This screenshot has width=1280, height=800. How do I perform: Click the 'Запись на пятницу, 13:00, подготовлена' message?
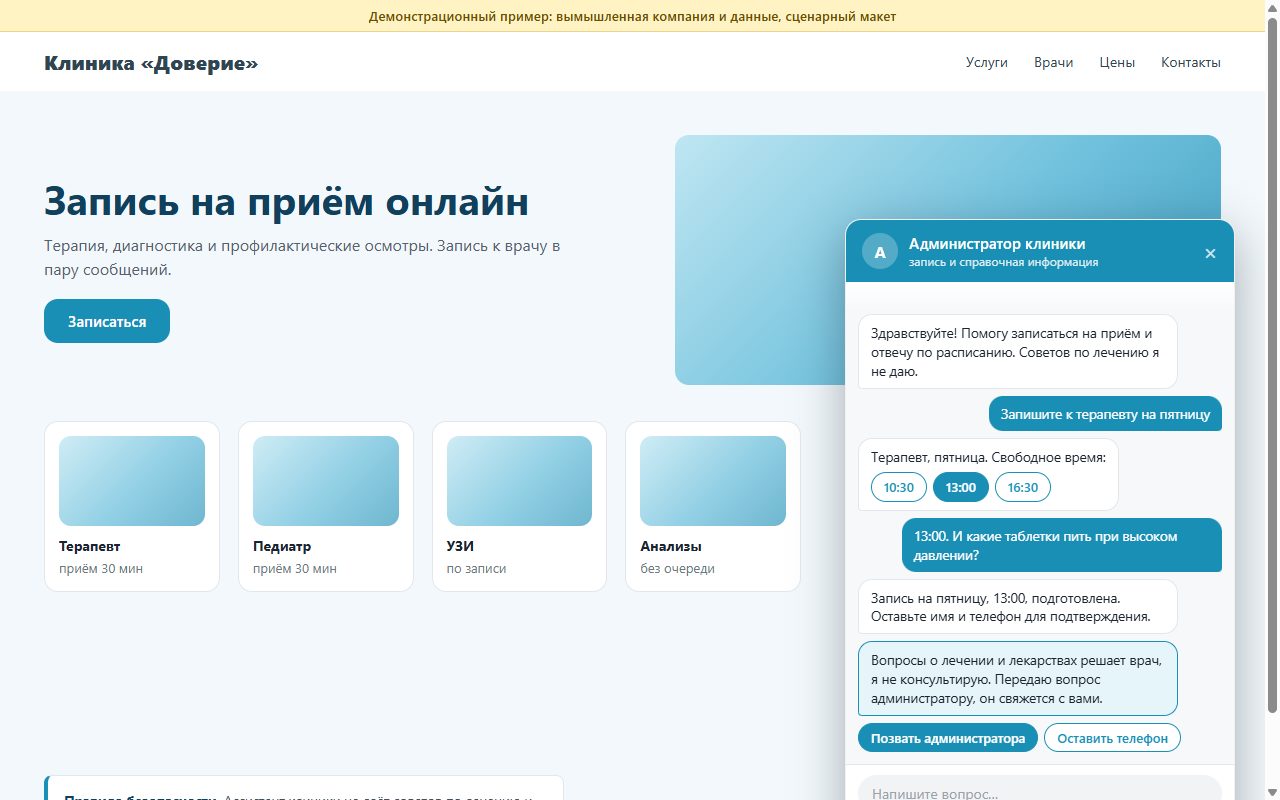pyautogui.click(x=1017, y=607)
